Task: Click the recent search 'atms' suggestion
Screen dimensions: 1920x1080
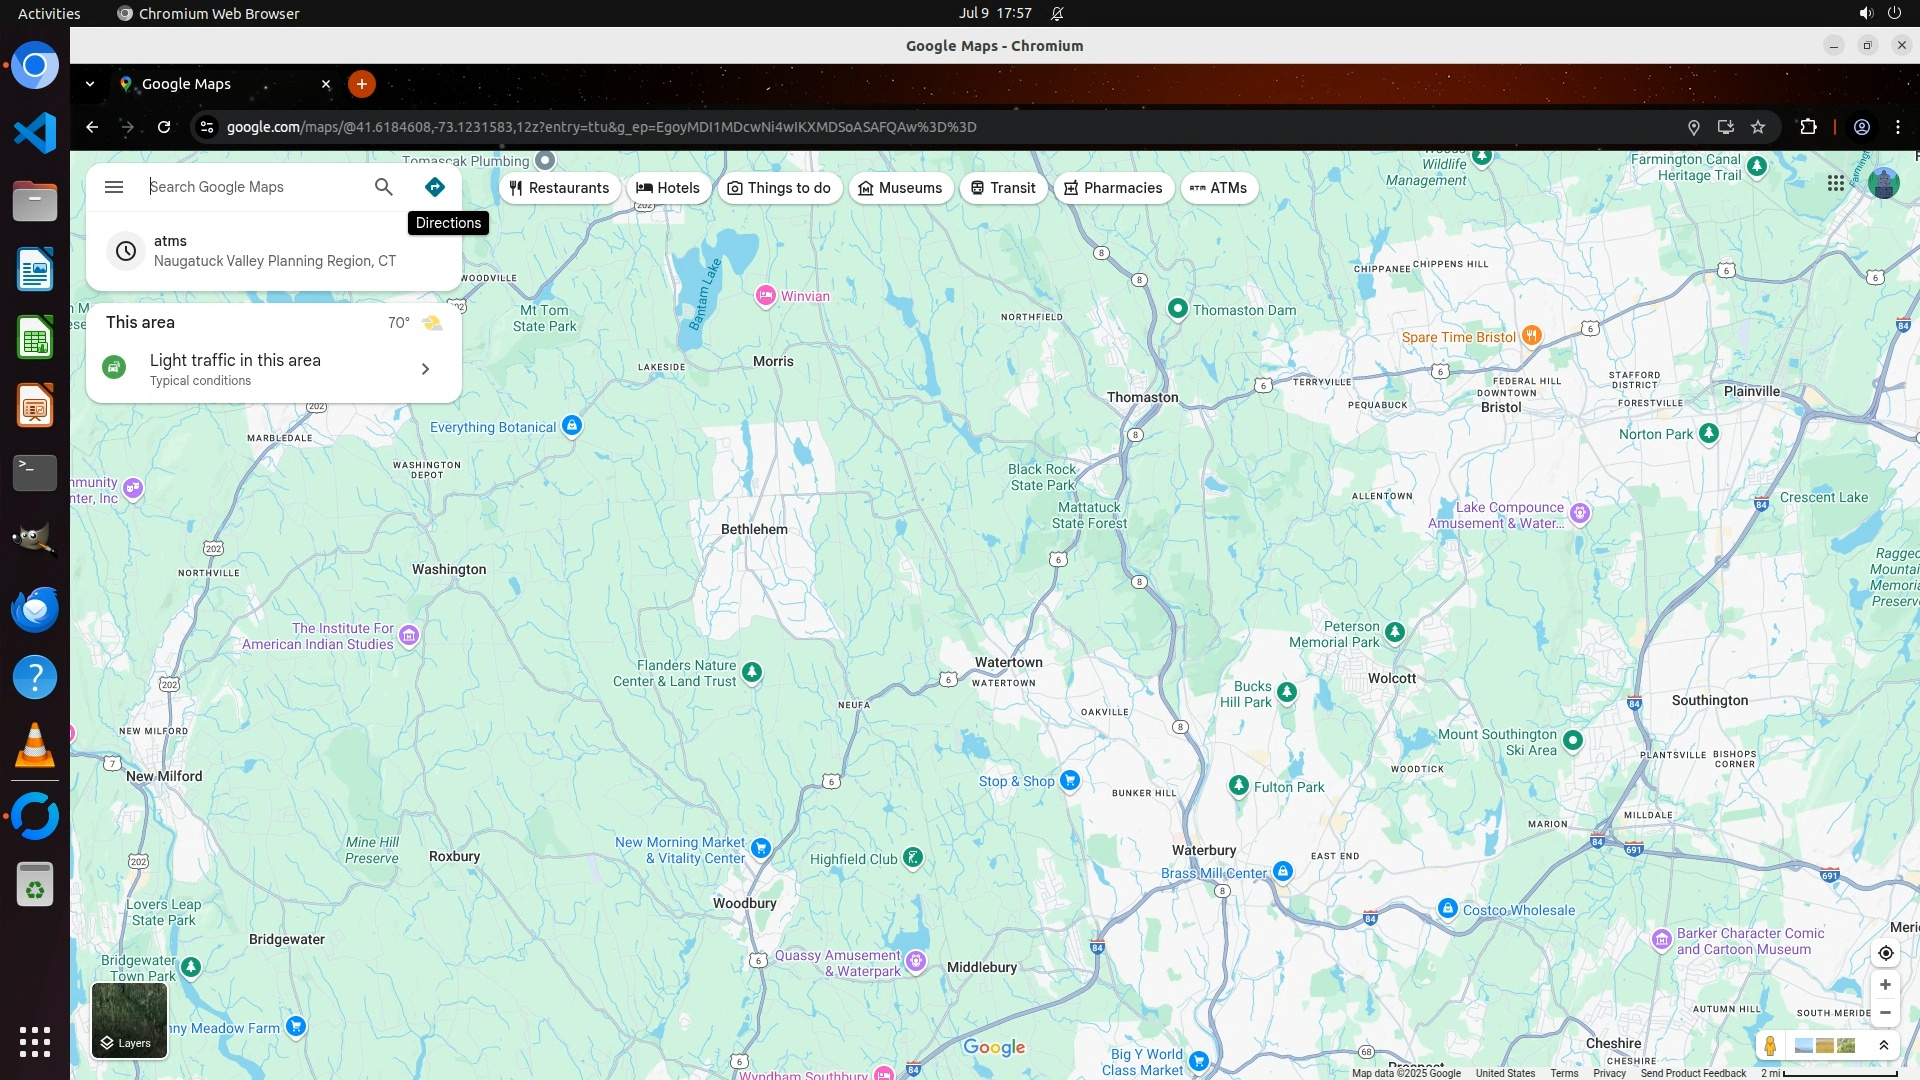Action: [x=274, y=251]
